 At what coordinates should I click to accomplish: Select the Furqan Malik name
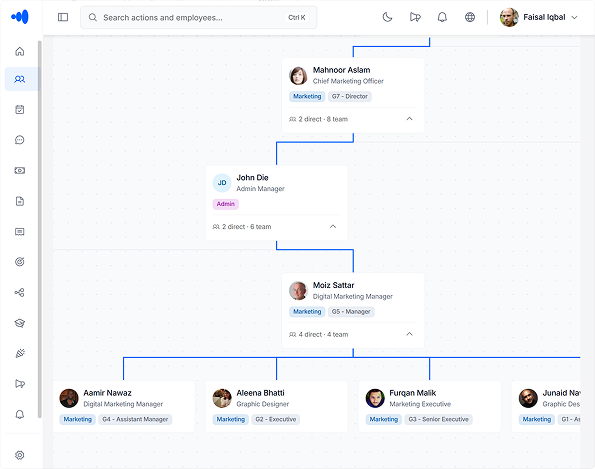click(x=413, y=393)
